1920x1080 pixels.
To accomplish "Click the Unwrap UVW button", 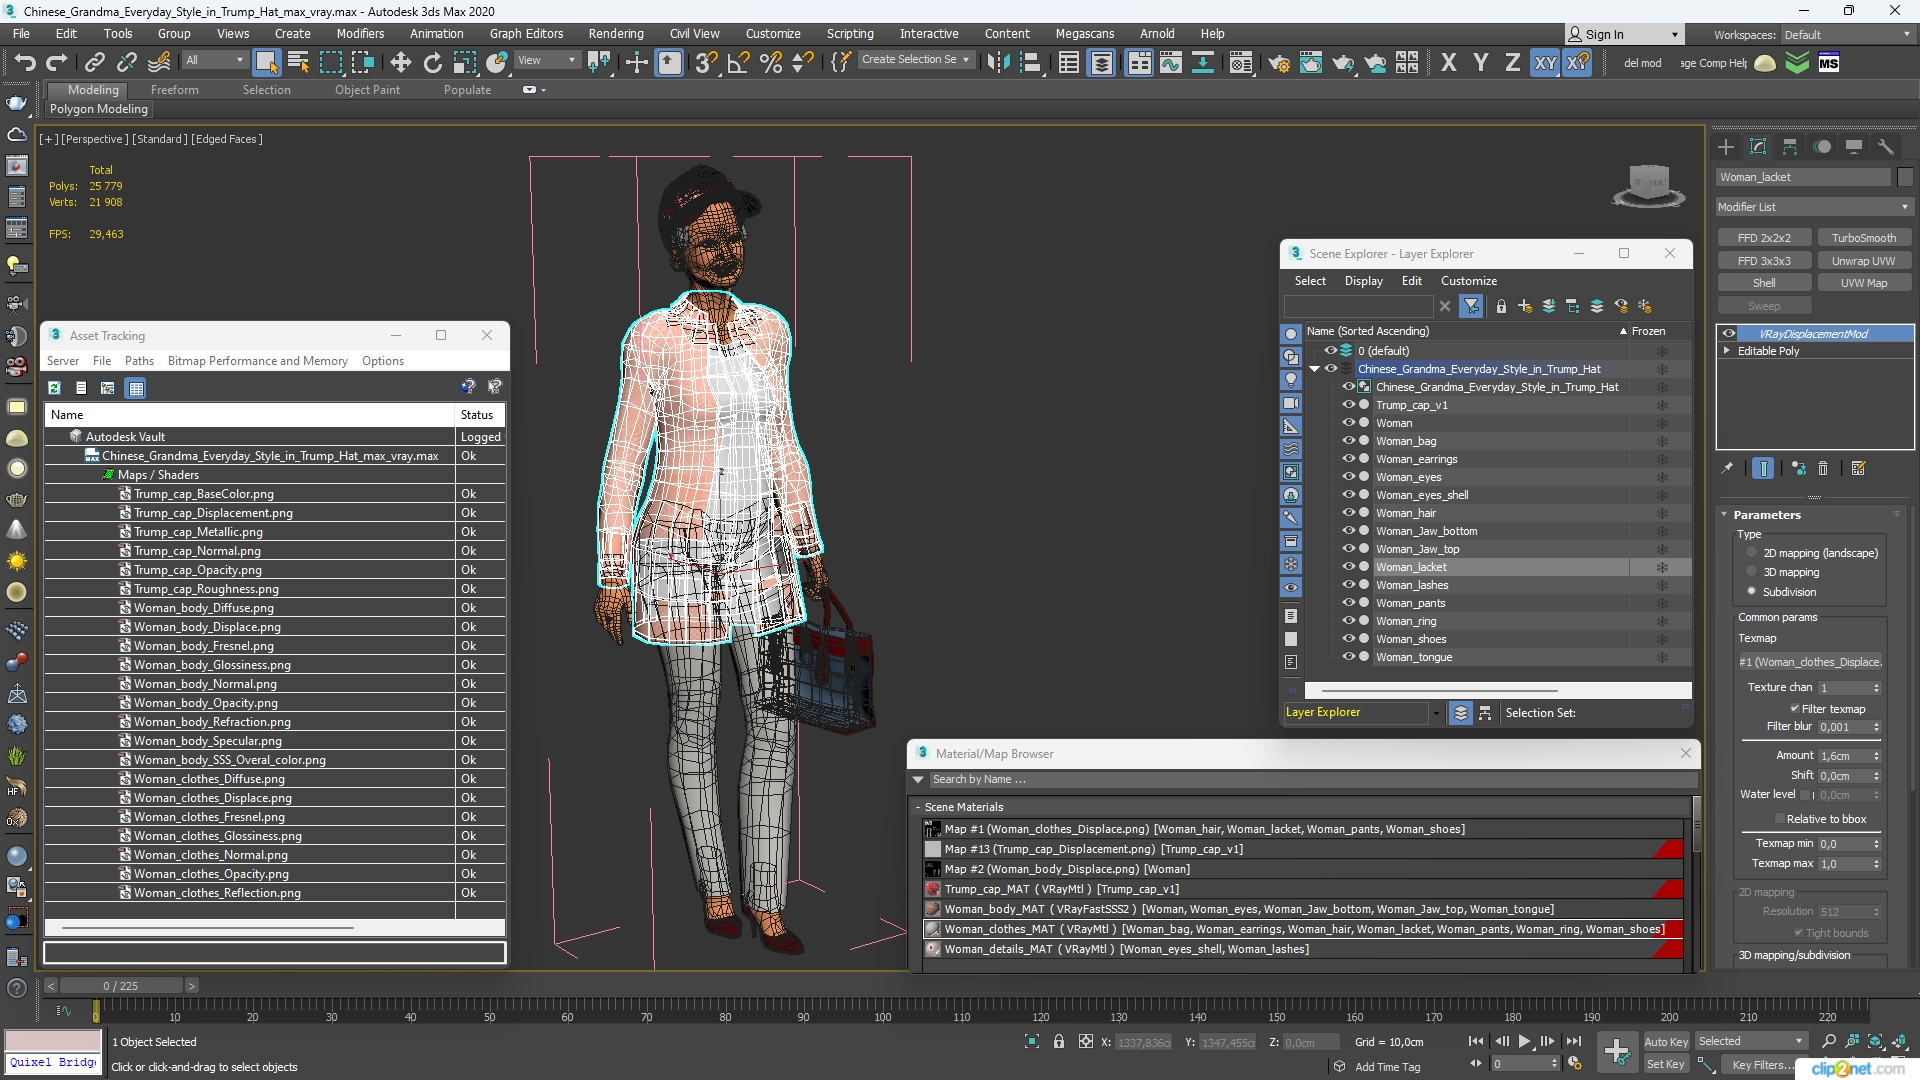I will (1863, 261).
